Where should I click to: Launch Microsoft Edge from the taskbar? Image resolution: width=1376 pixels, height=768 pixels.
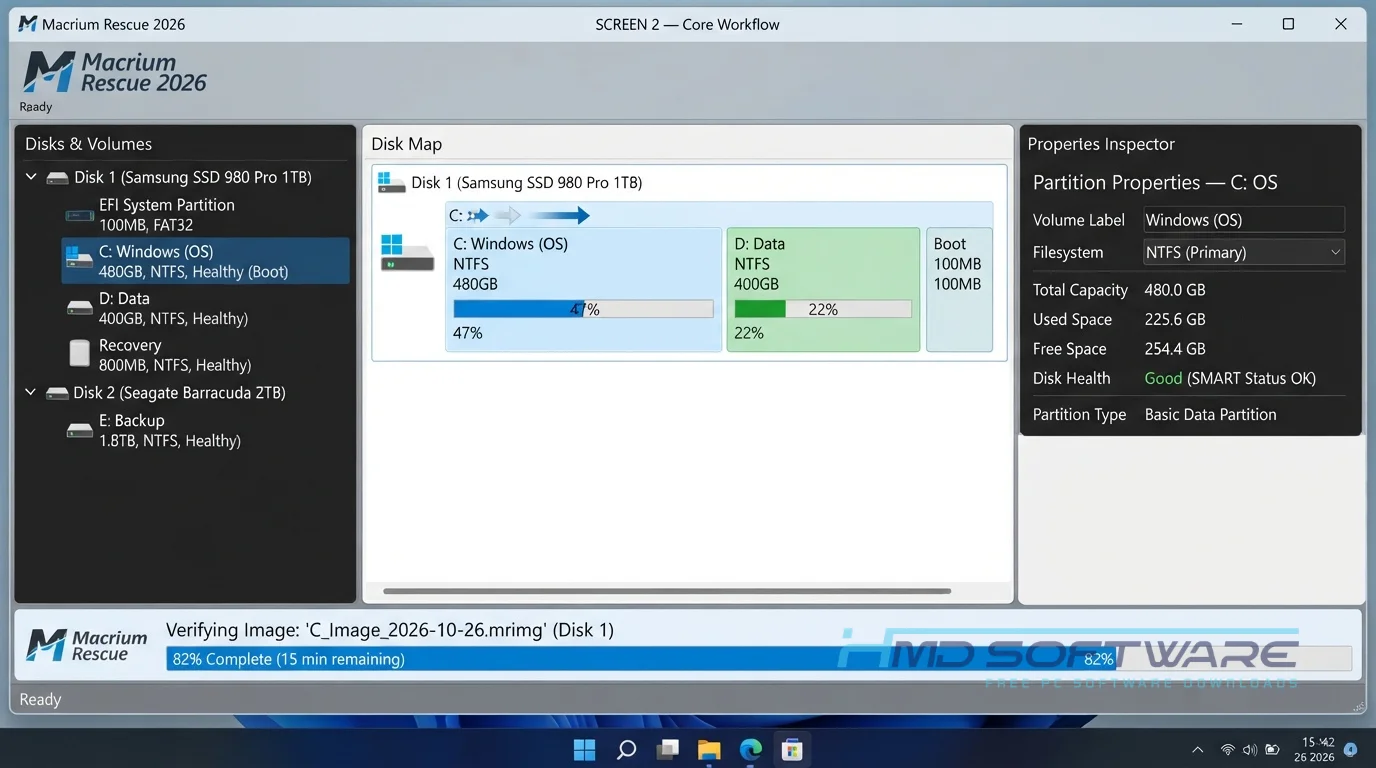751,749
